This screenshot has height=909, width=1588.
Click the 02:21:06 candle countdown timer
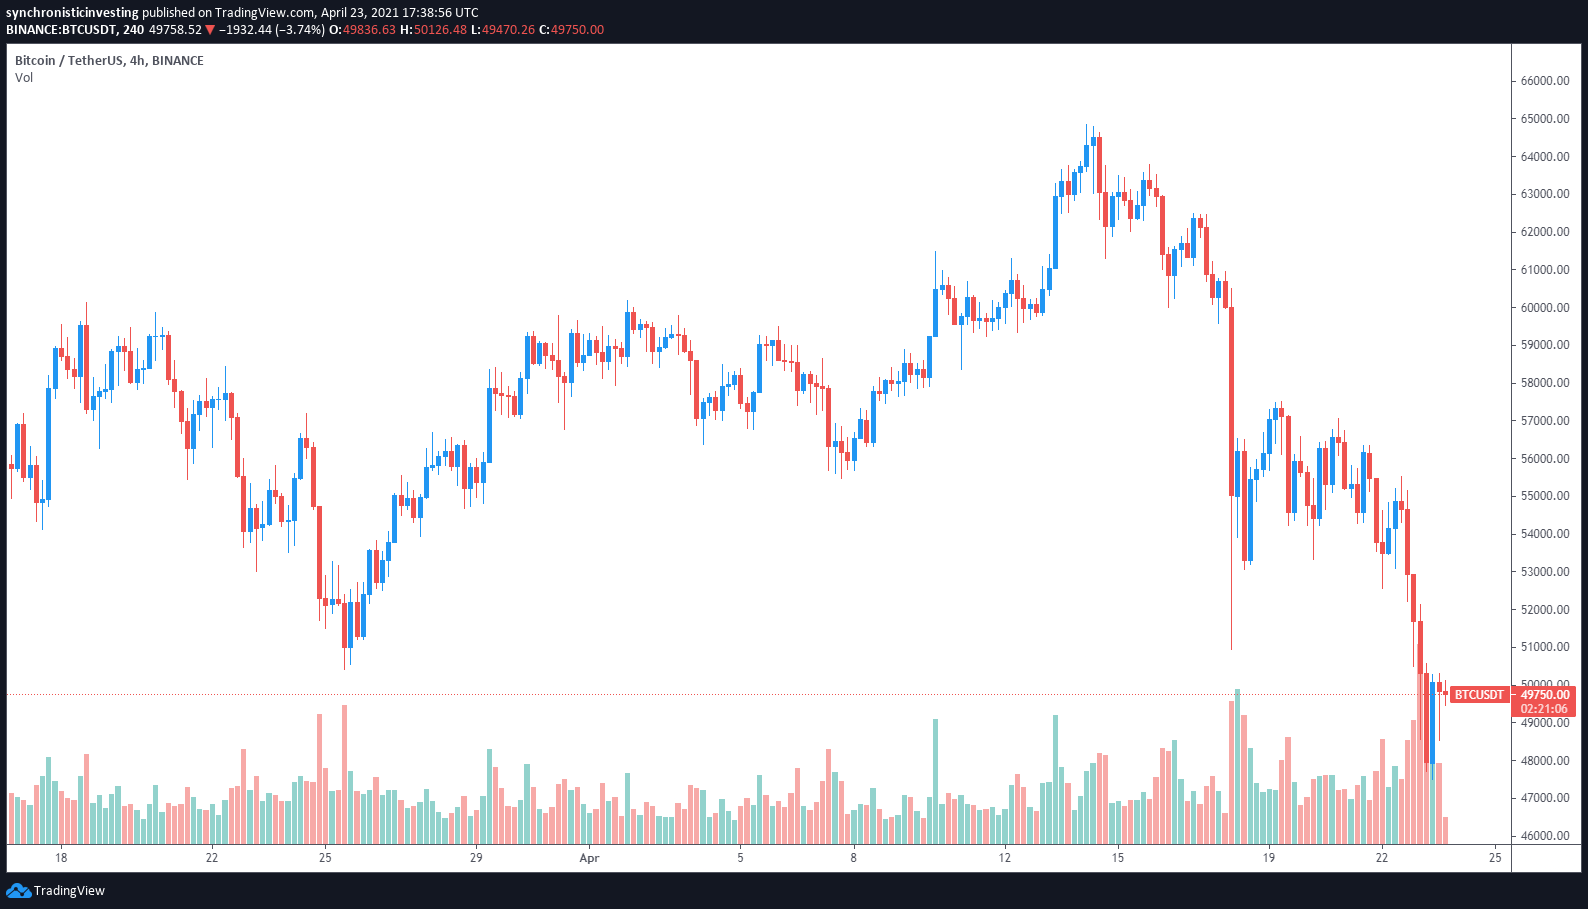tap(1544, 709)
